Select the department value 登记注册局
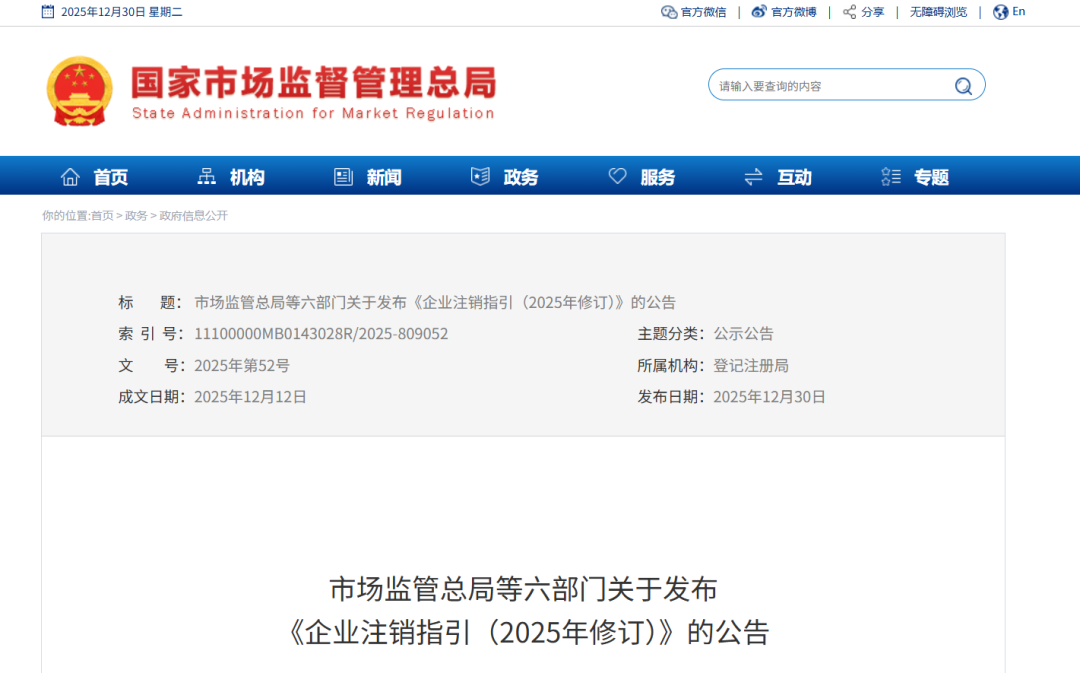This screenshot has height=673, width=1080. click(751, 366)
